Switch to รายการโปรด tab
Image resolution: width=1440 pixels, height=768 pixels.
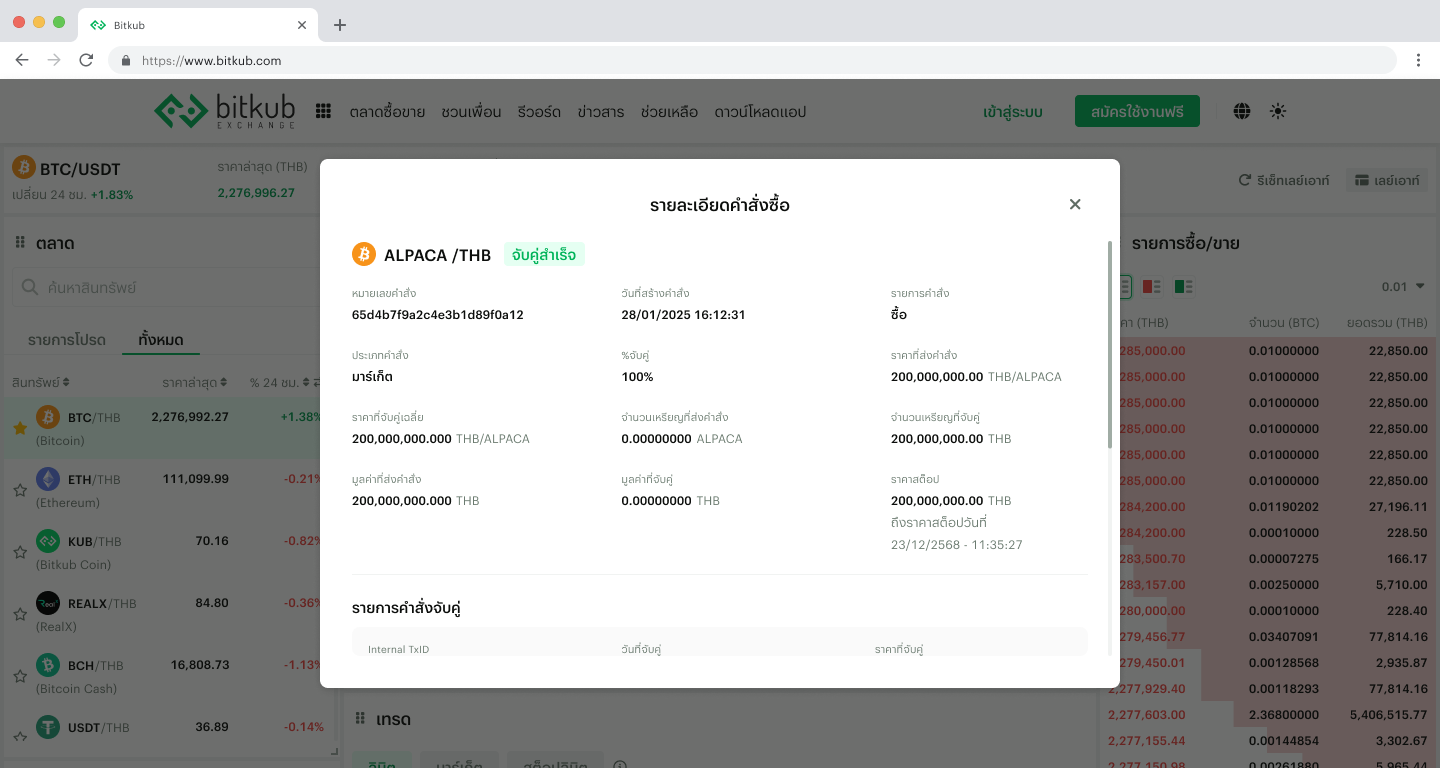click(67, 340)
